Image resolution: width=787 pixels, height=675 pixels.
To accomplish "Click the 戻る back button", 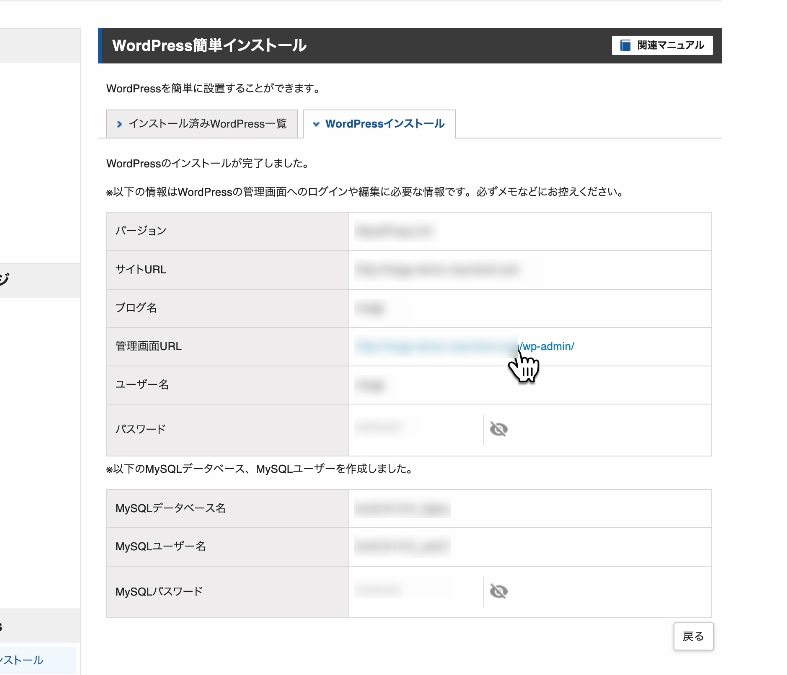I will [693, 636].
